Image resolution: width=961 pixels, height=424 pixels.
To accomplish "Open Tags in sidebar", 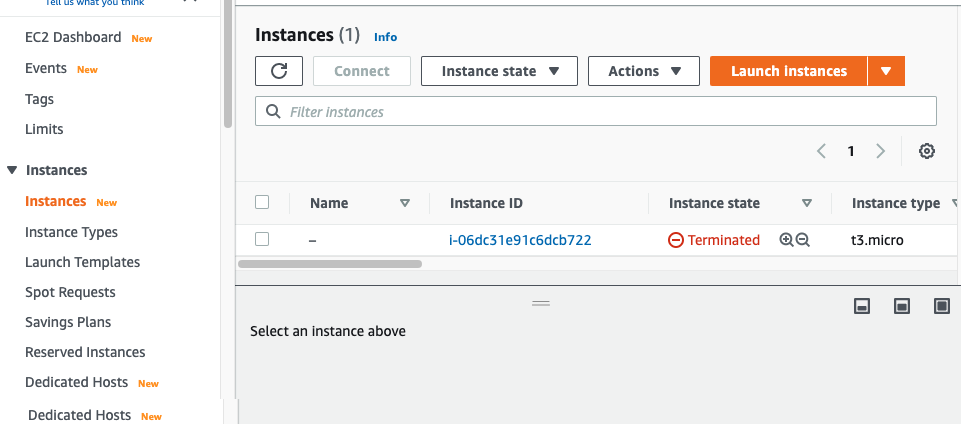I will [39, 99].
